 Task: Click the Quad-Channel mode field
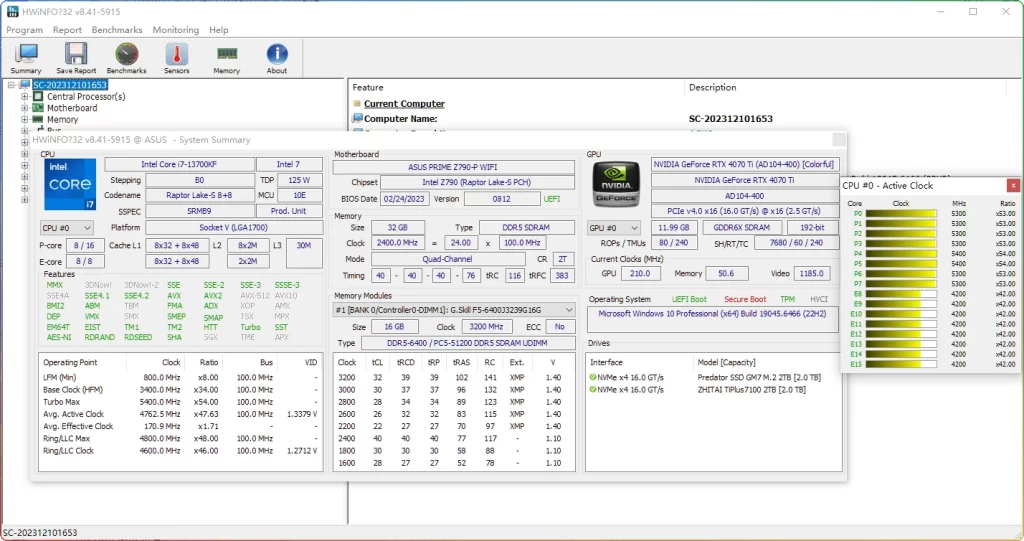tap(447, 259)
